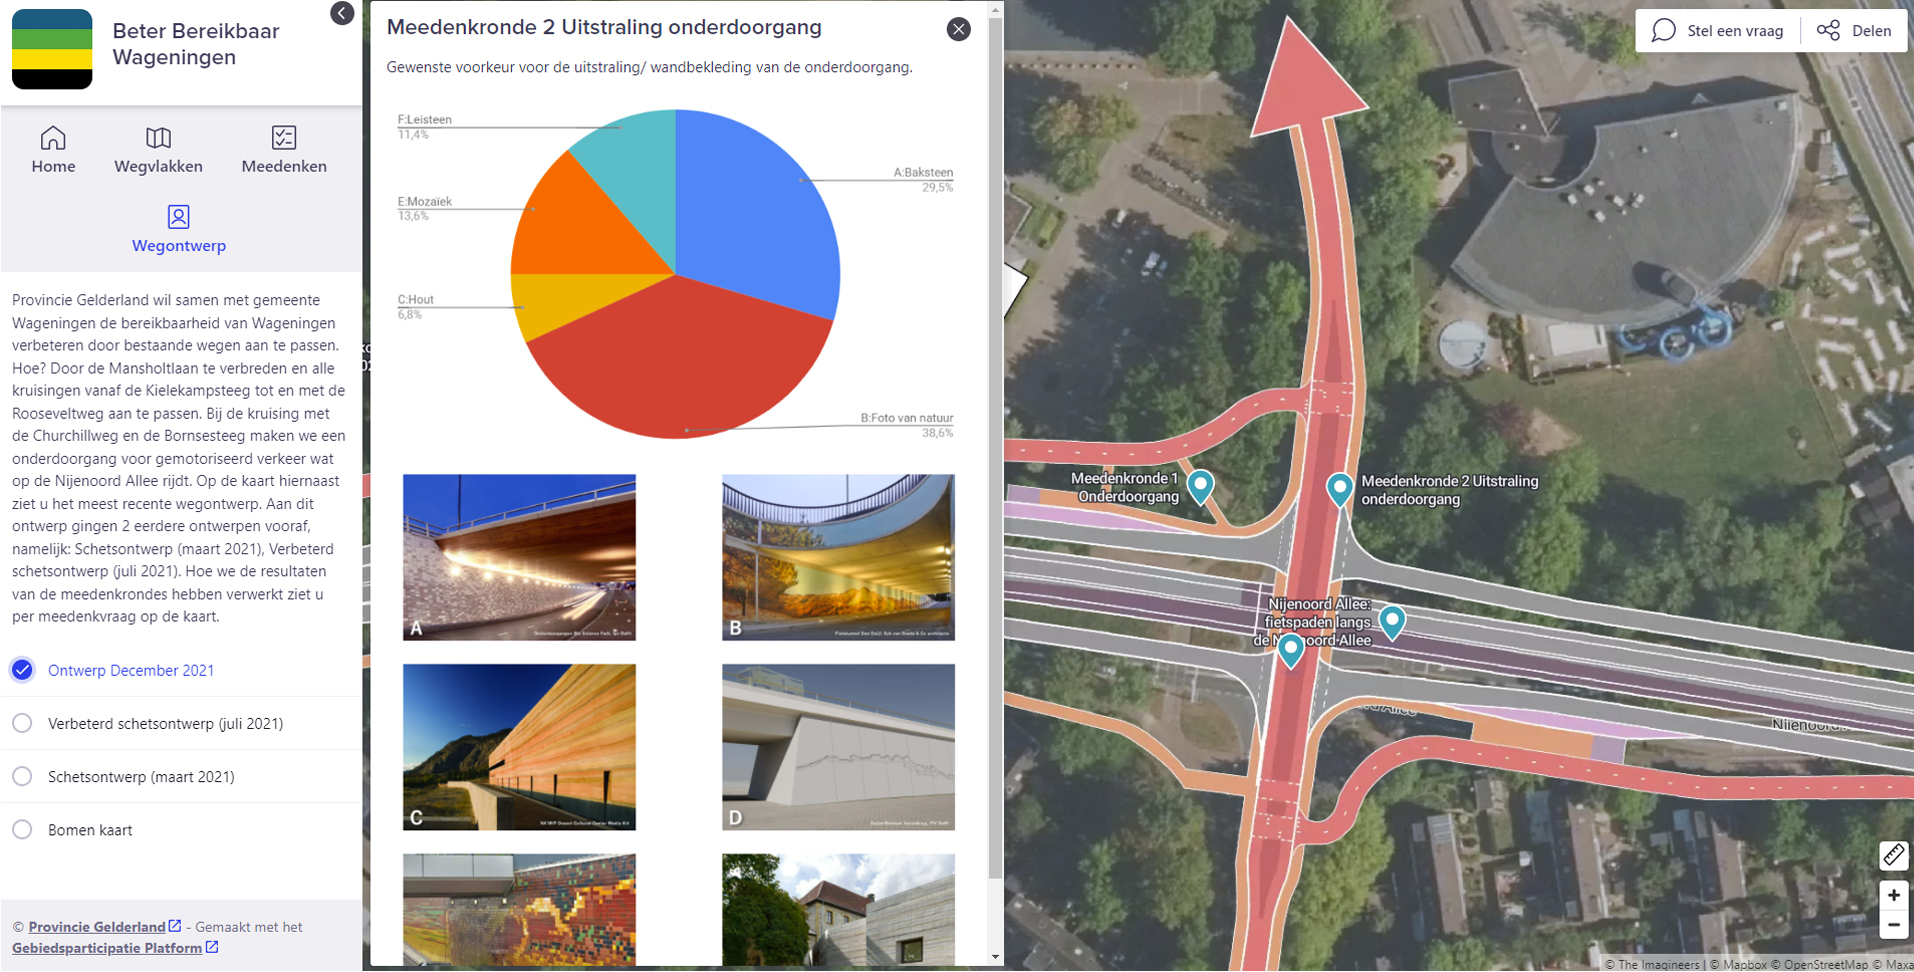Select the Wegontwerp tab icon
The width and height of the screenshot is (1914, 972).
point(178,217)
